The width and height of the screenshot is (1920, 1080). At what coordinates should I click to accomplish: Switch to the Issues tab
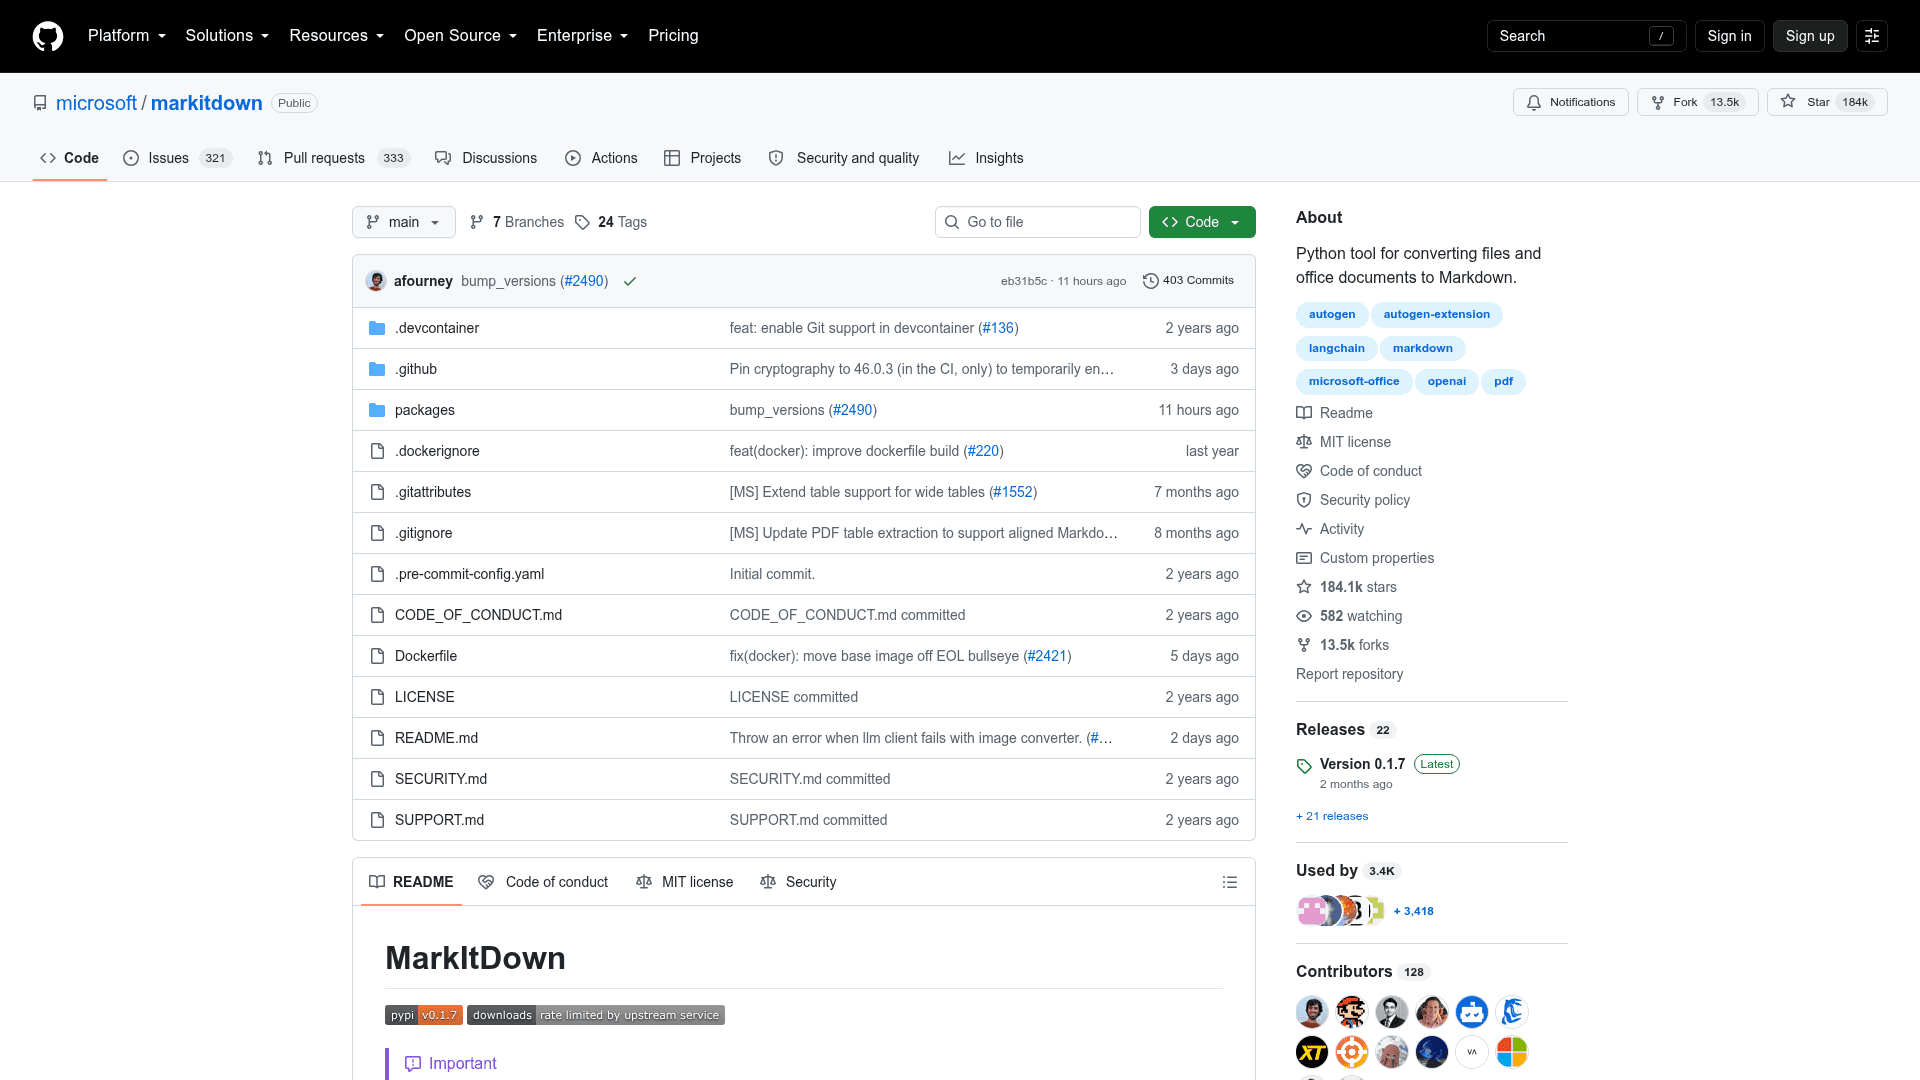click(x=177, y=158)
